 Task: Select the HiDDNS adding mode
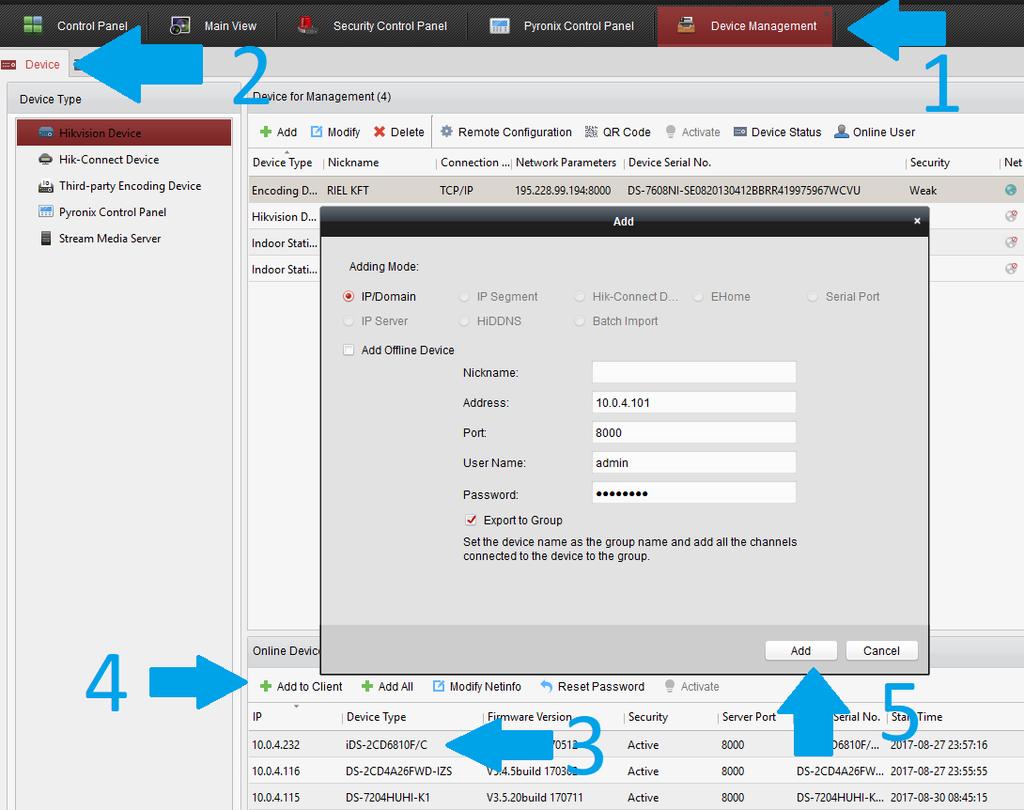[x=490, y=321]
